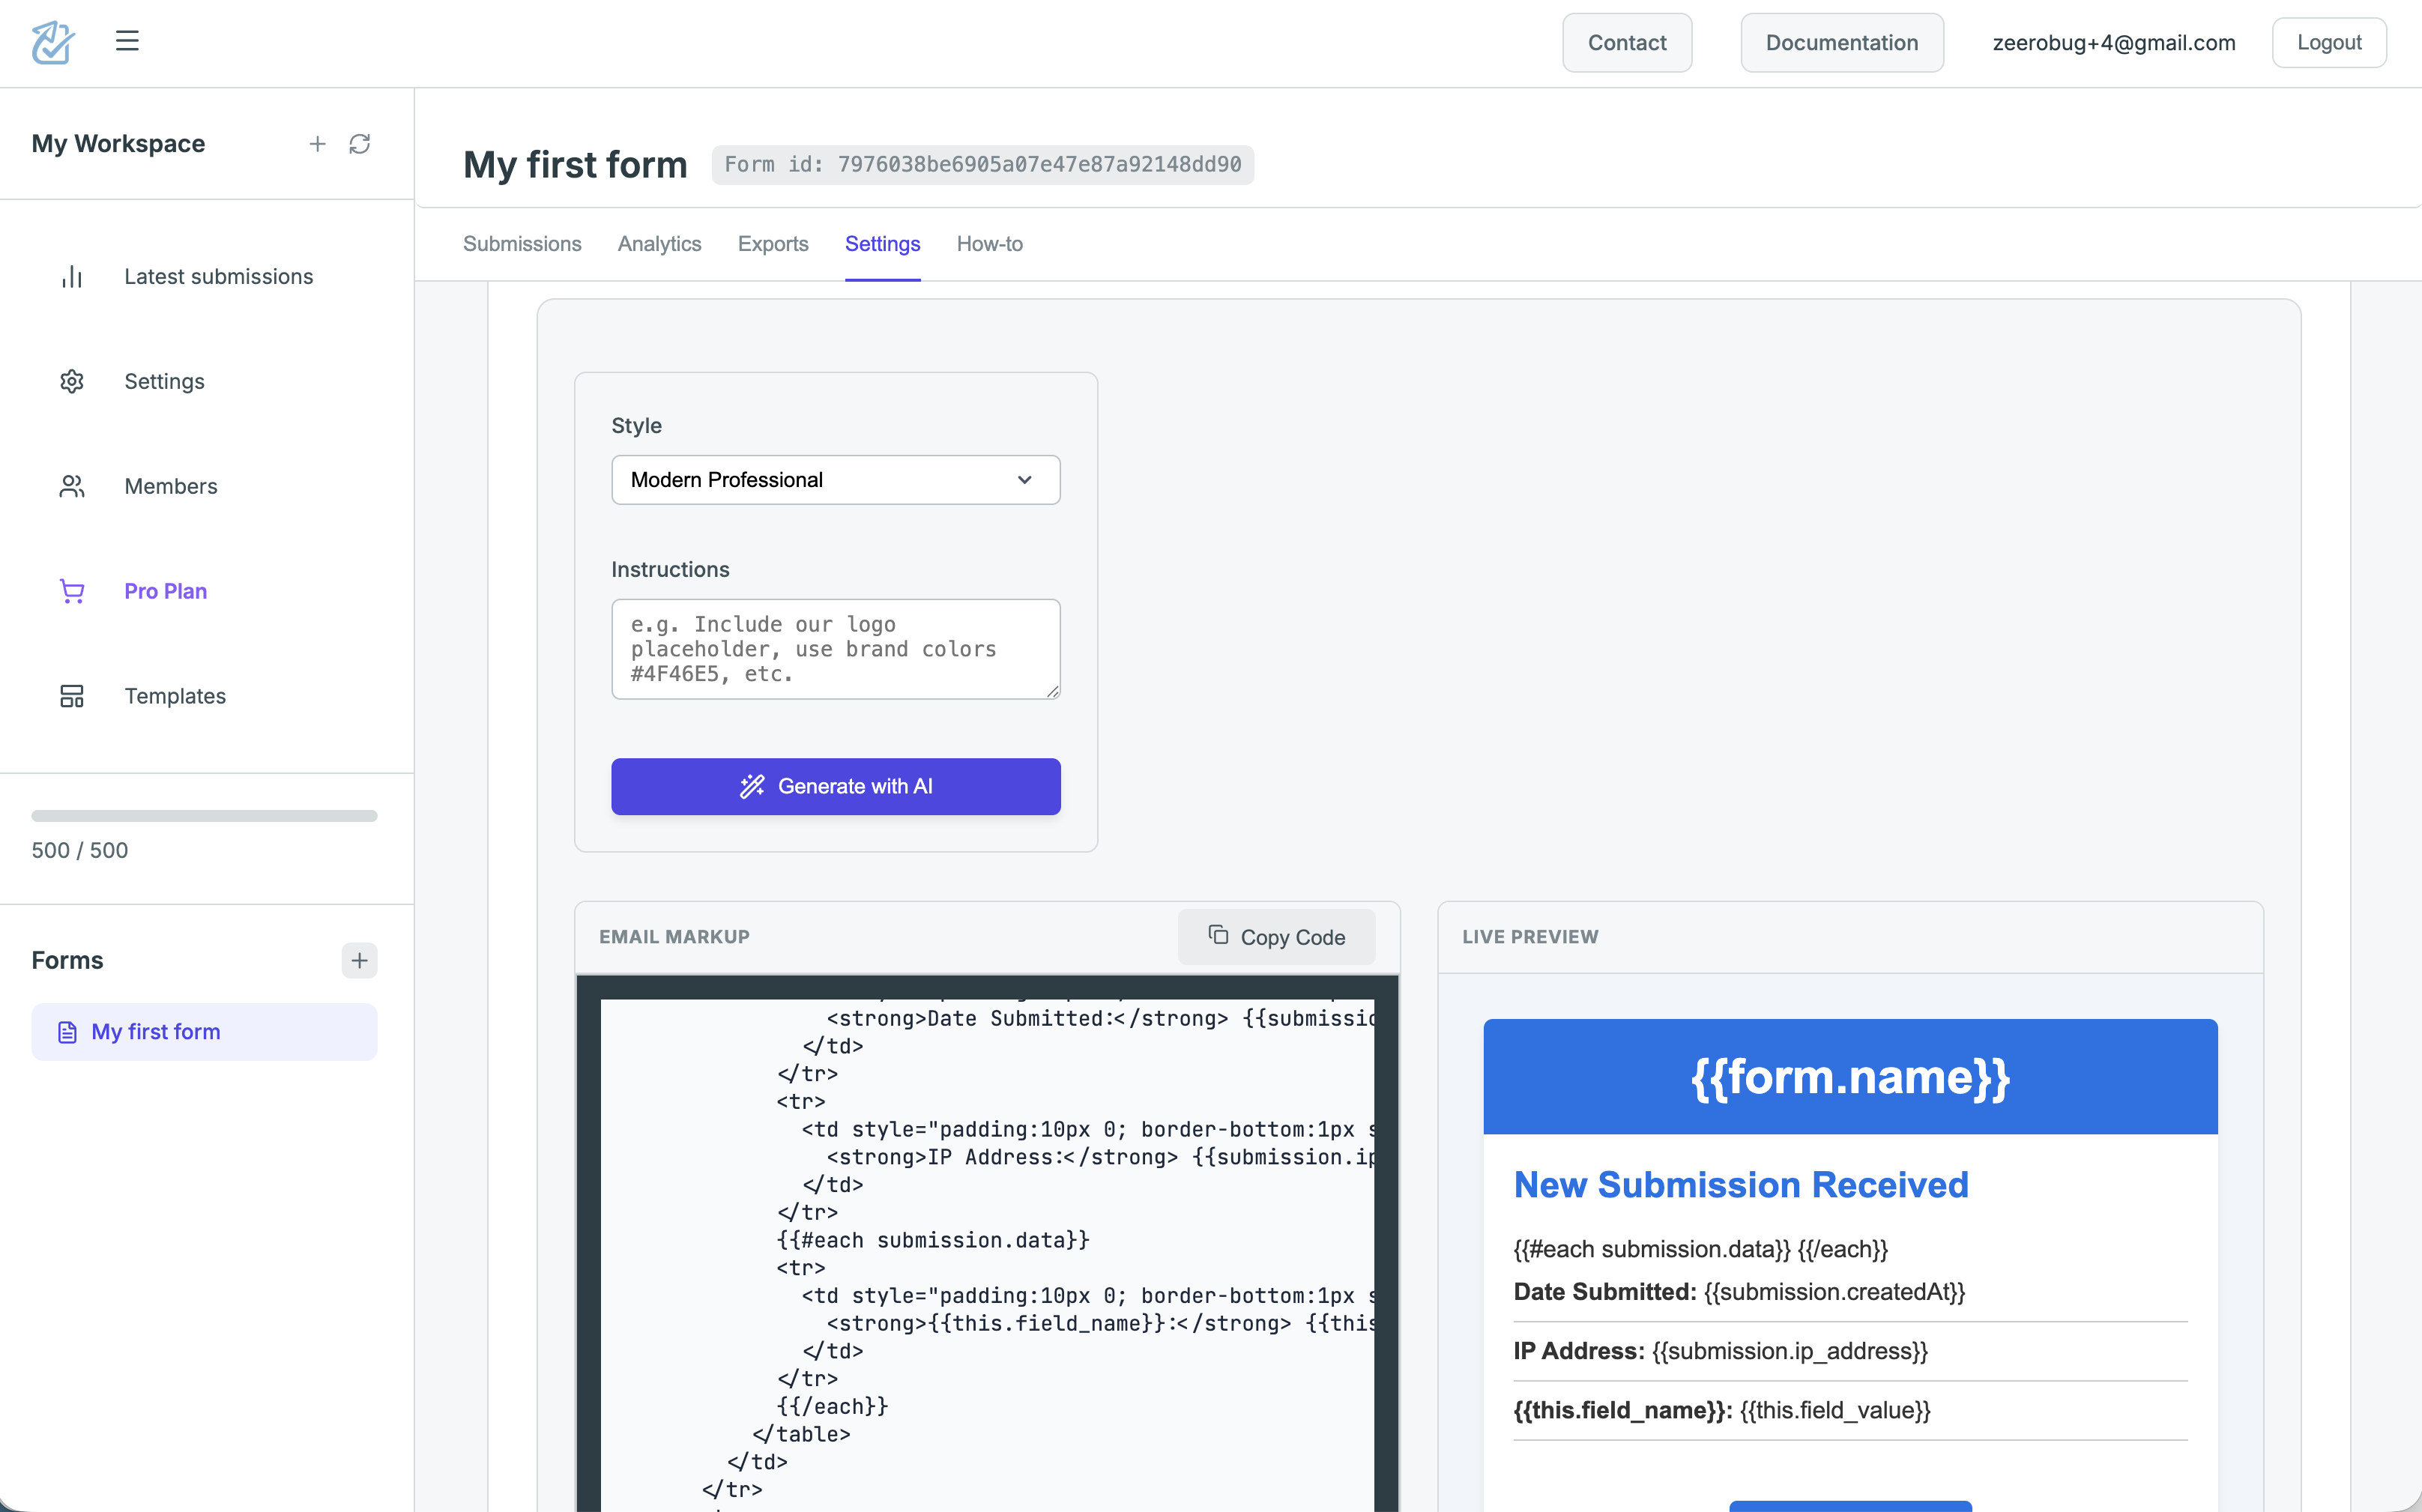This screenshot has width=2422, height=1512.
Task: Expand the Style dropdown
Action: pyautogui.click(x=835, y=481)
